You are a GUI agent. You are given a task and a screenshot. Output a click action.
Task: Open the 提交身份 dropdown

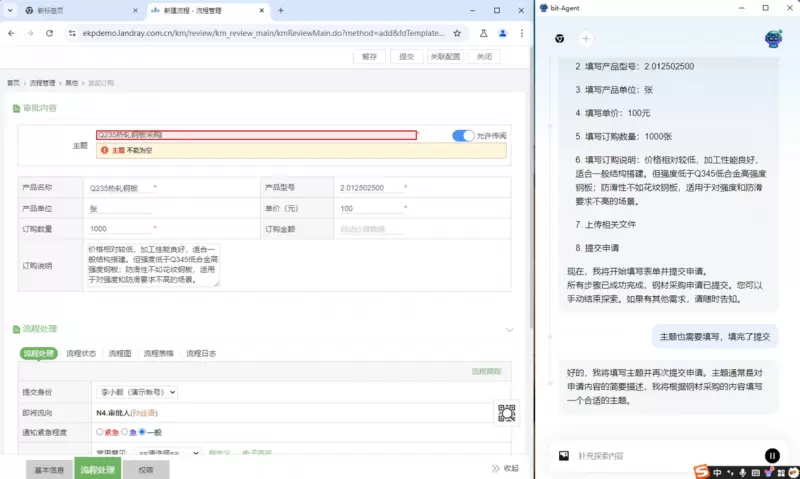click(136, 392)
